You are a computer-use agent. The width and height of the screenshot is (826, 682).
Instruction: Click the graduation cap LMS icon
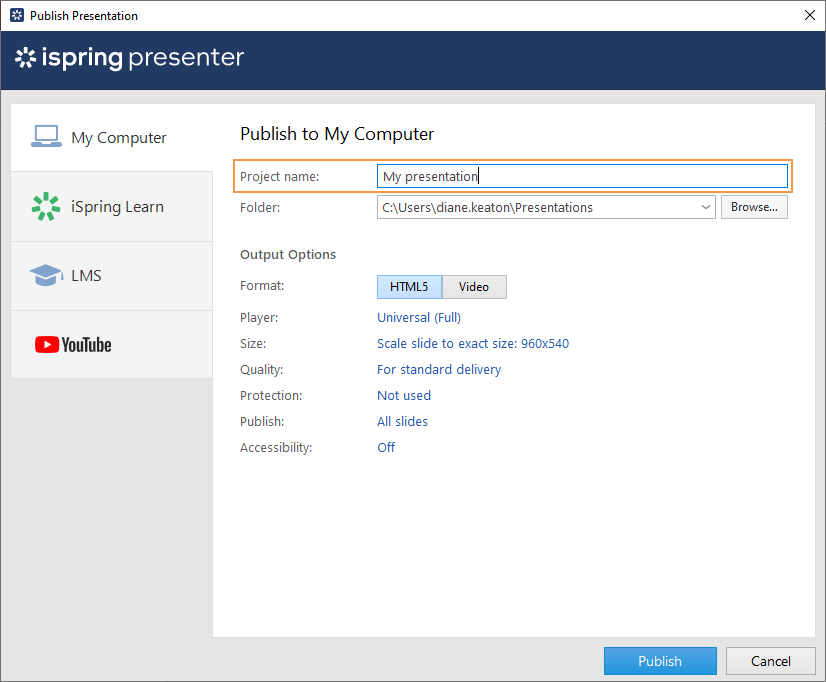(46, 275)
